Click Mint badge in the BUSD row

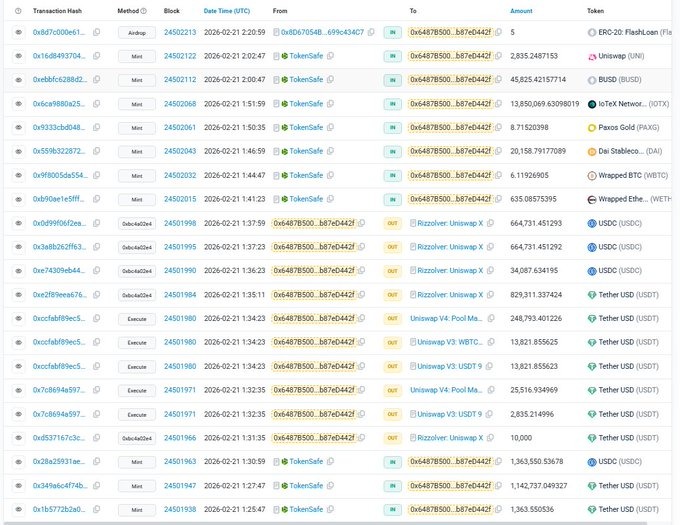pos(137,80)
